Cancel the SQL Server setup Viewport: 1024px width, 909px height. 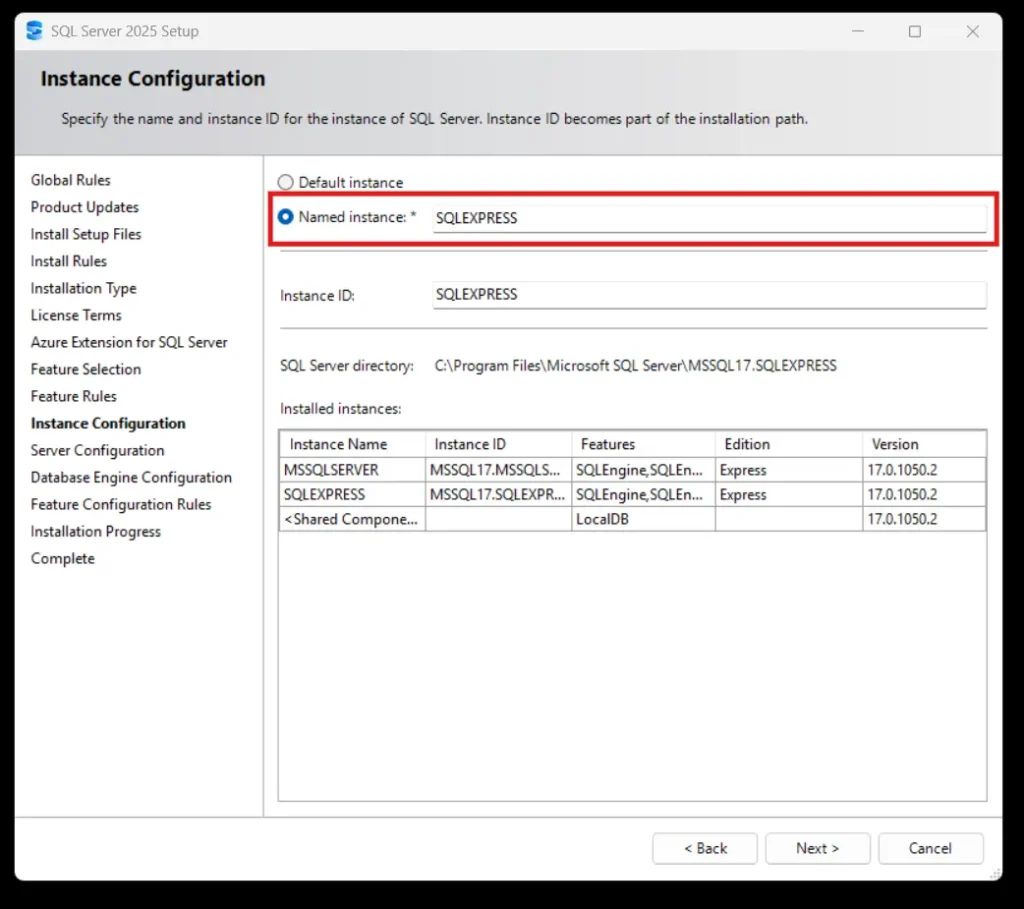[x=930, y=848]
